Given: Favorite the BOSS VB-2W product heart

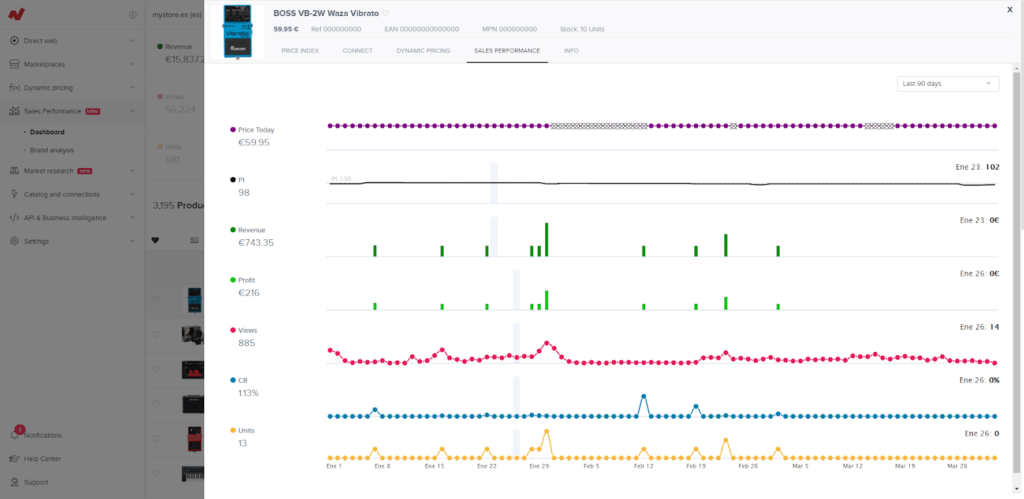Looking at the screenshot, I should (x=385, y=13).
